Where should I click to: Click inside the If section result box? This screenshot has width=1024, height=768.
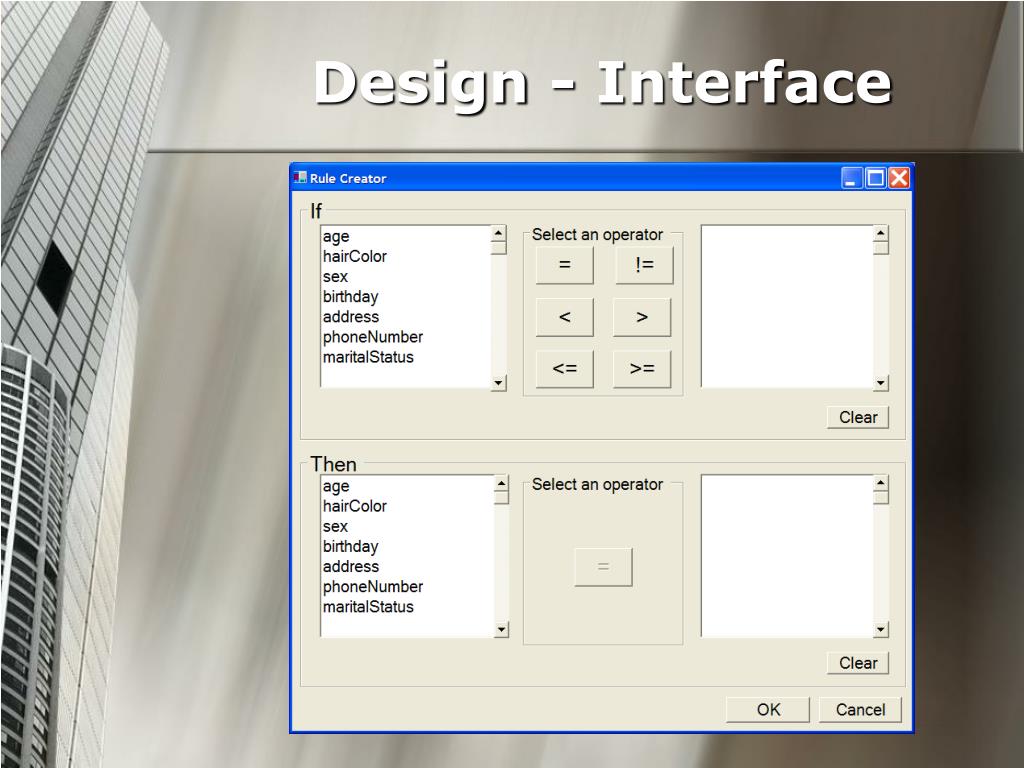(x=788, y=307)
